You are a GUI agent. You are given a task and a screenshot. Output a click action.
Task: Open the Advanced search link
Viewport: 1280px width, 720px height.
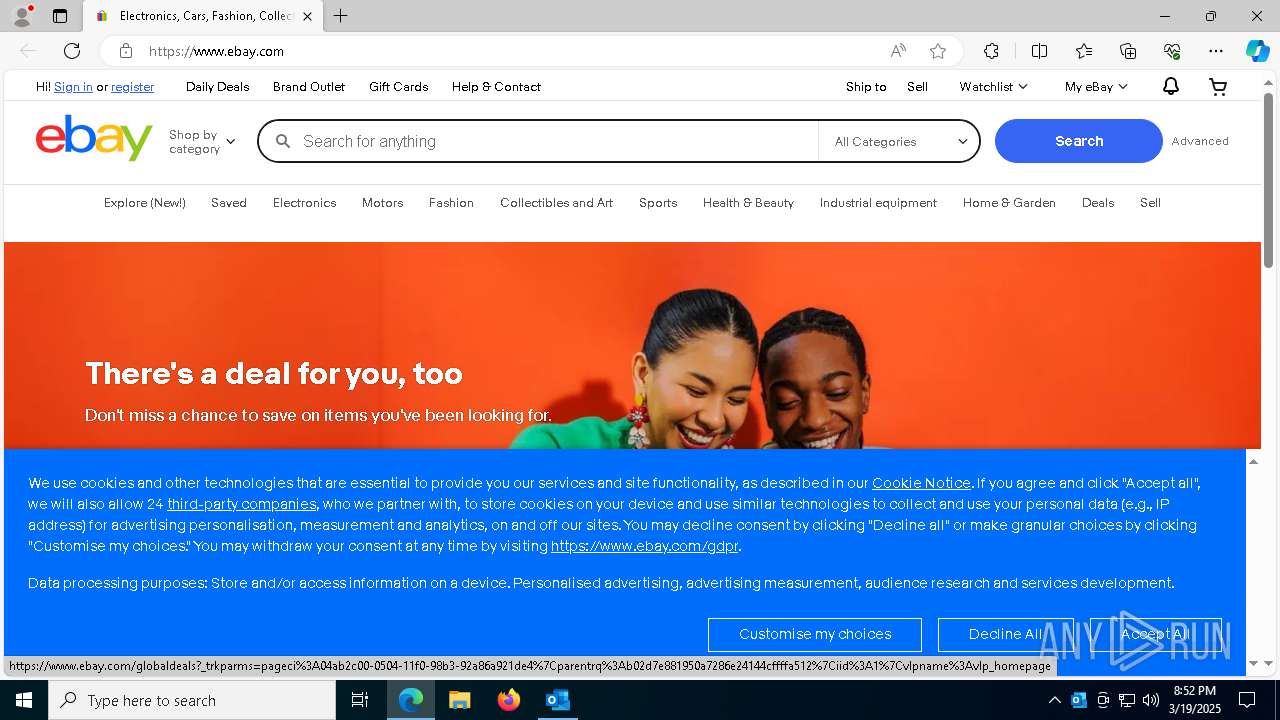click(x=1200, y=141)
